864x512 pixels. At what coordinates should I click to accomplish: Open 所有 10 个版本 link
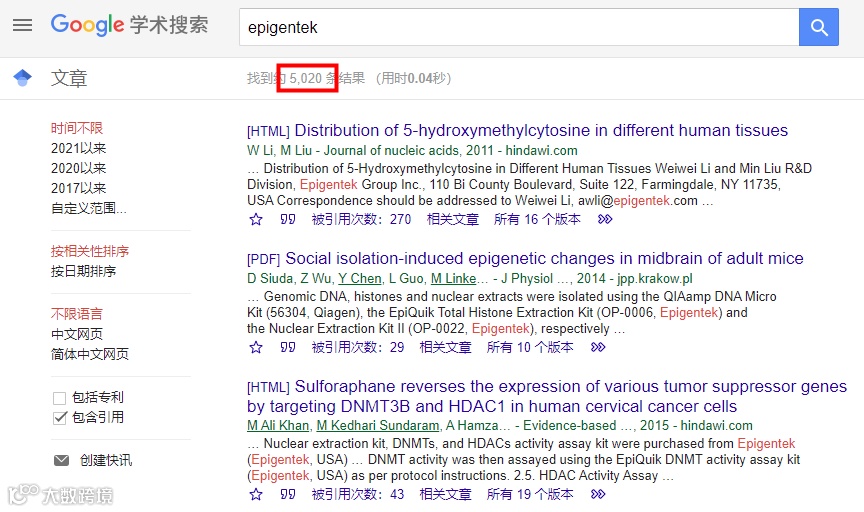pos(530,347)
